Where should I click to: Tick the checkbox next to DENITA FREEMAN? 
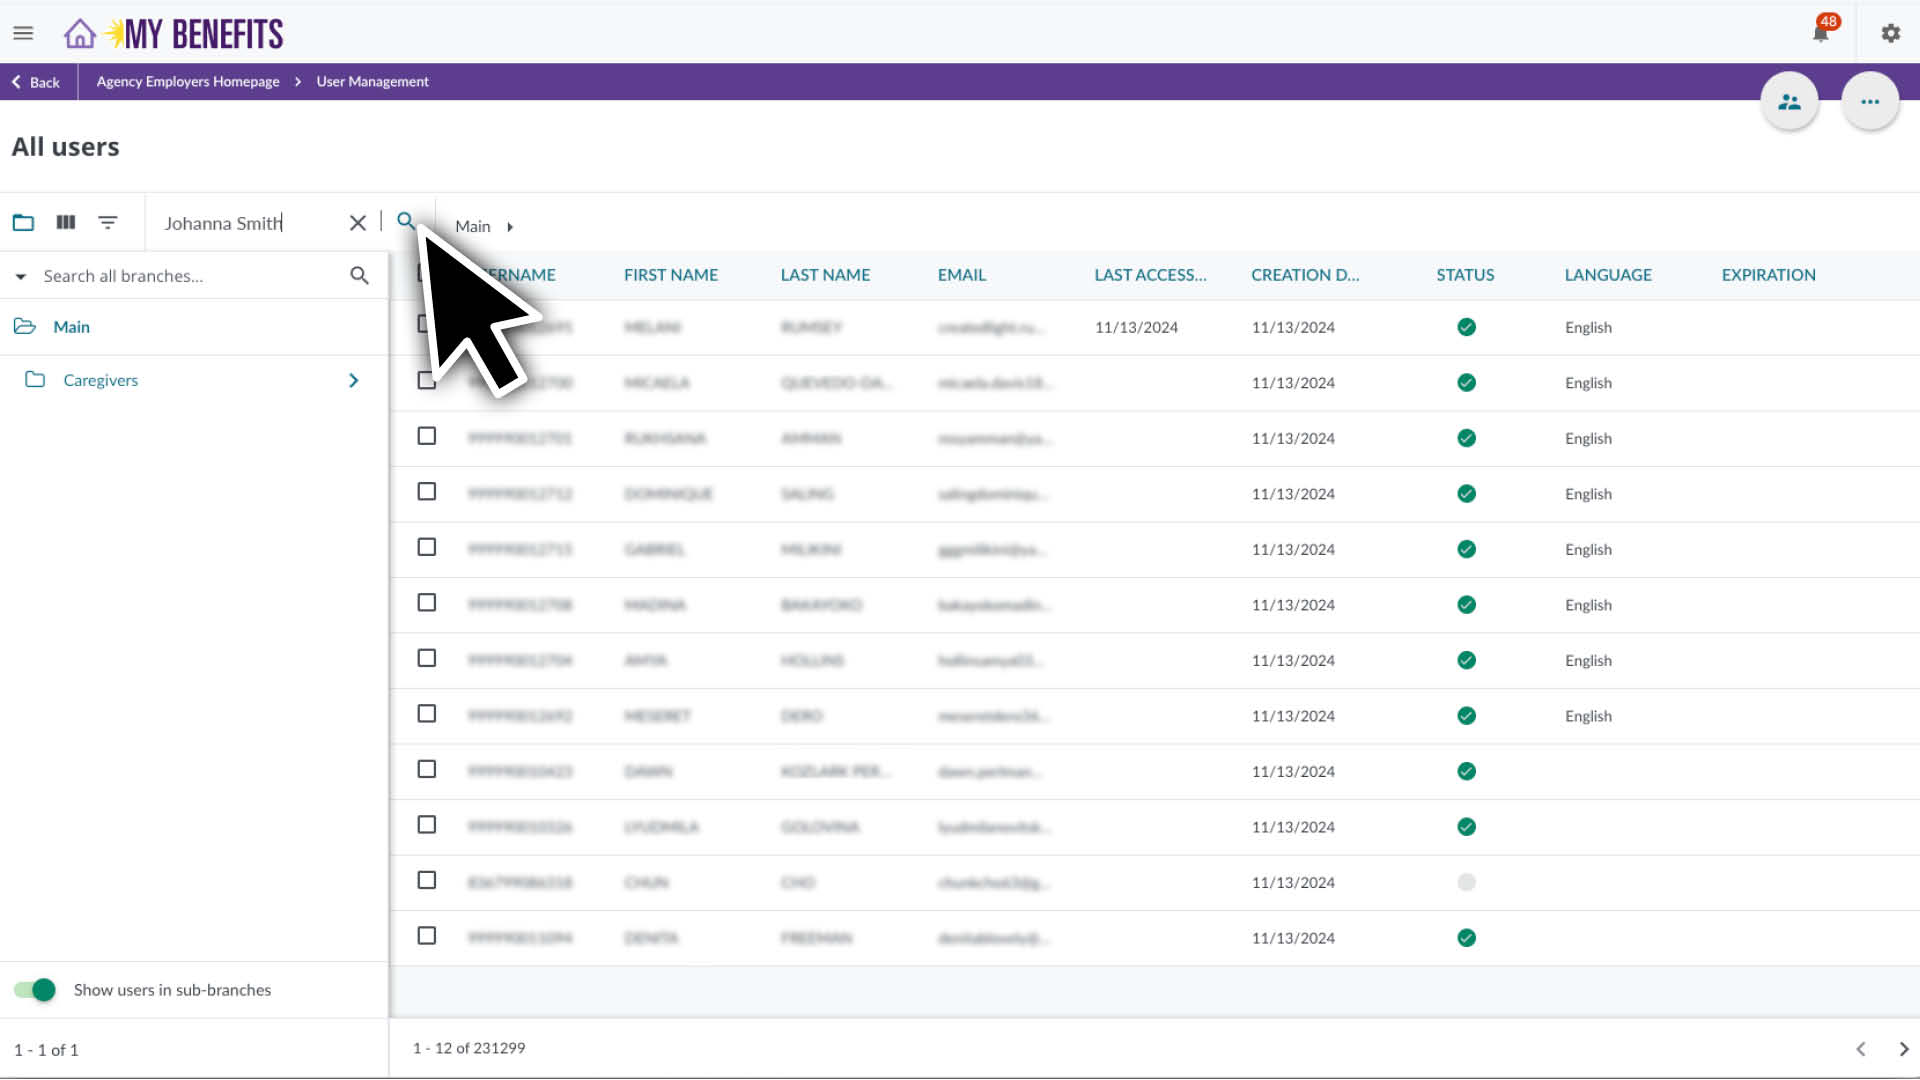click(427, 935)
